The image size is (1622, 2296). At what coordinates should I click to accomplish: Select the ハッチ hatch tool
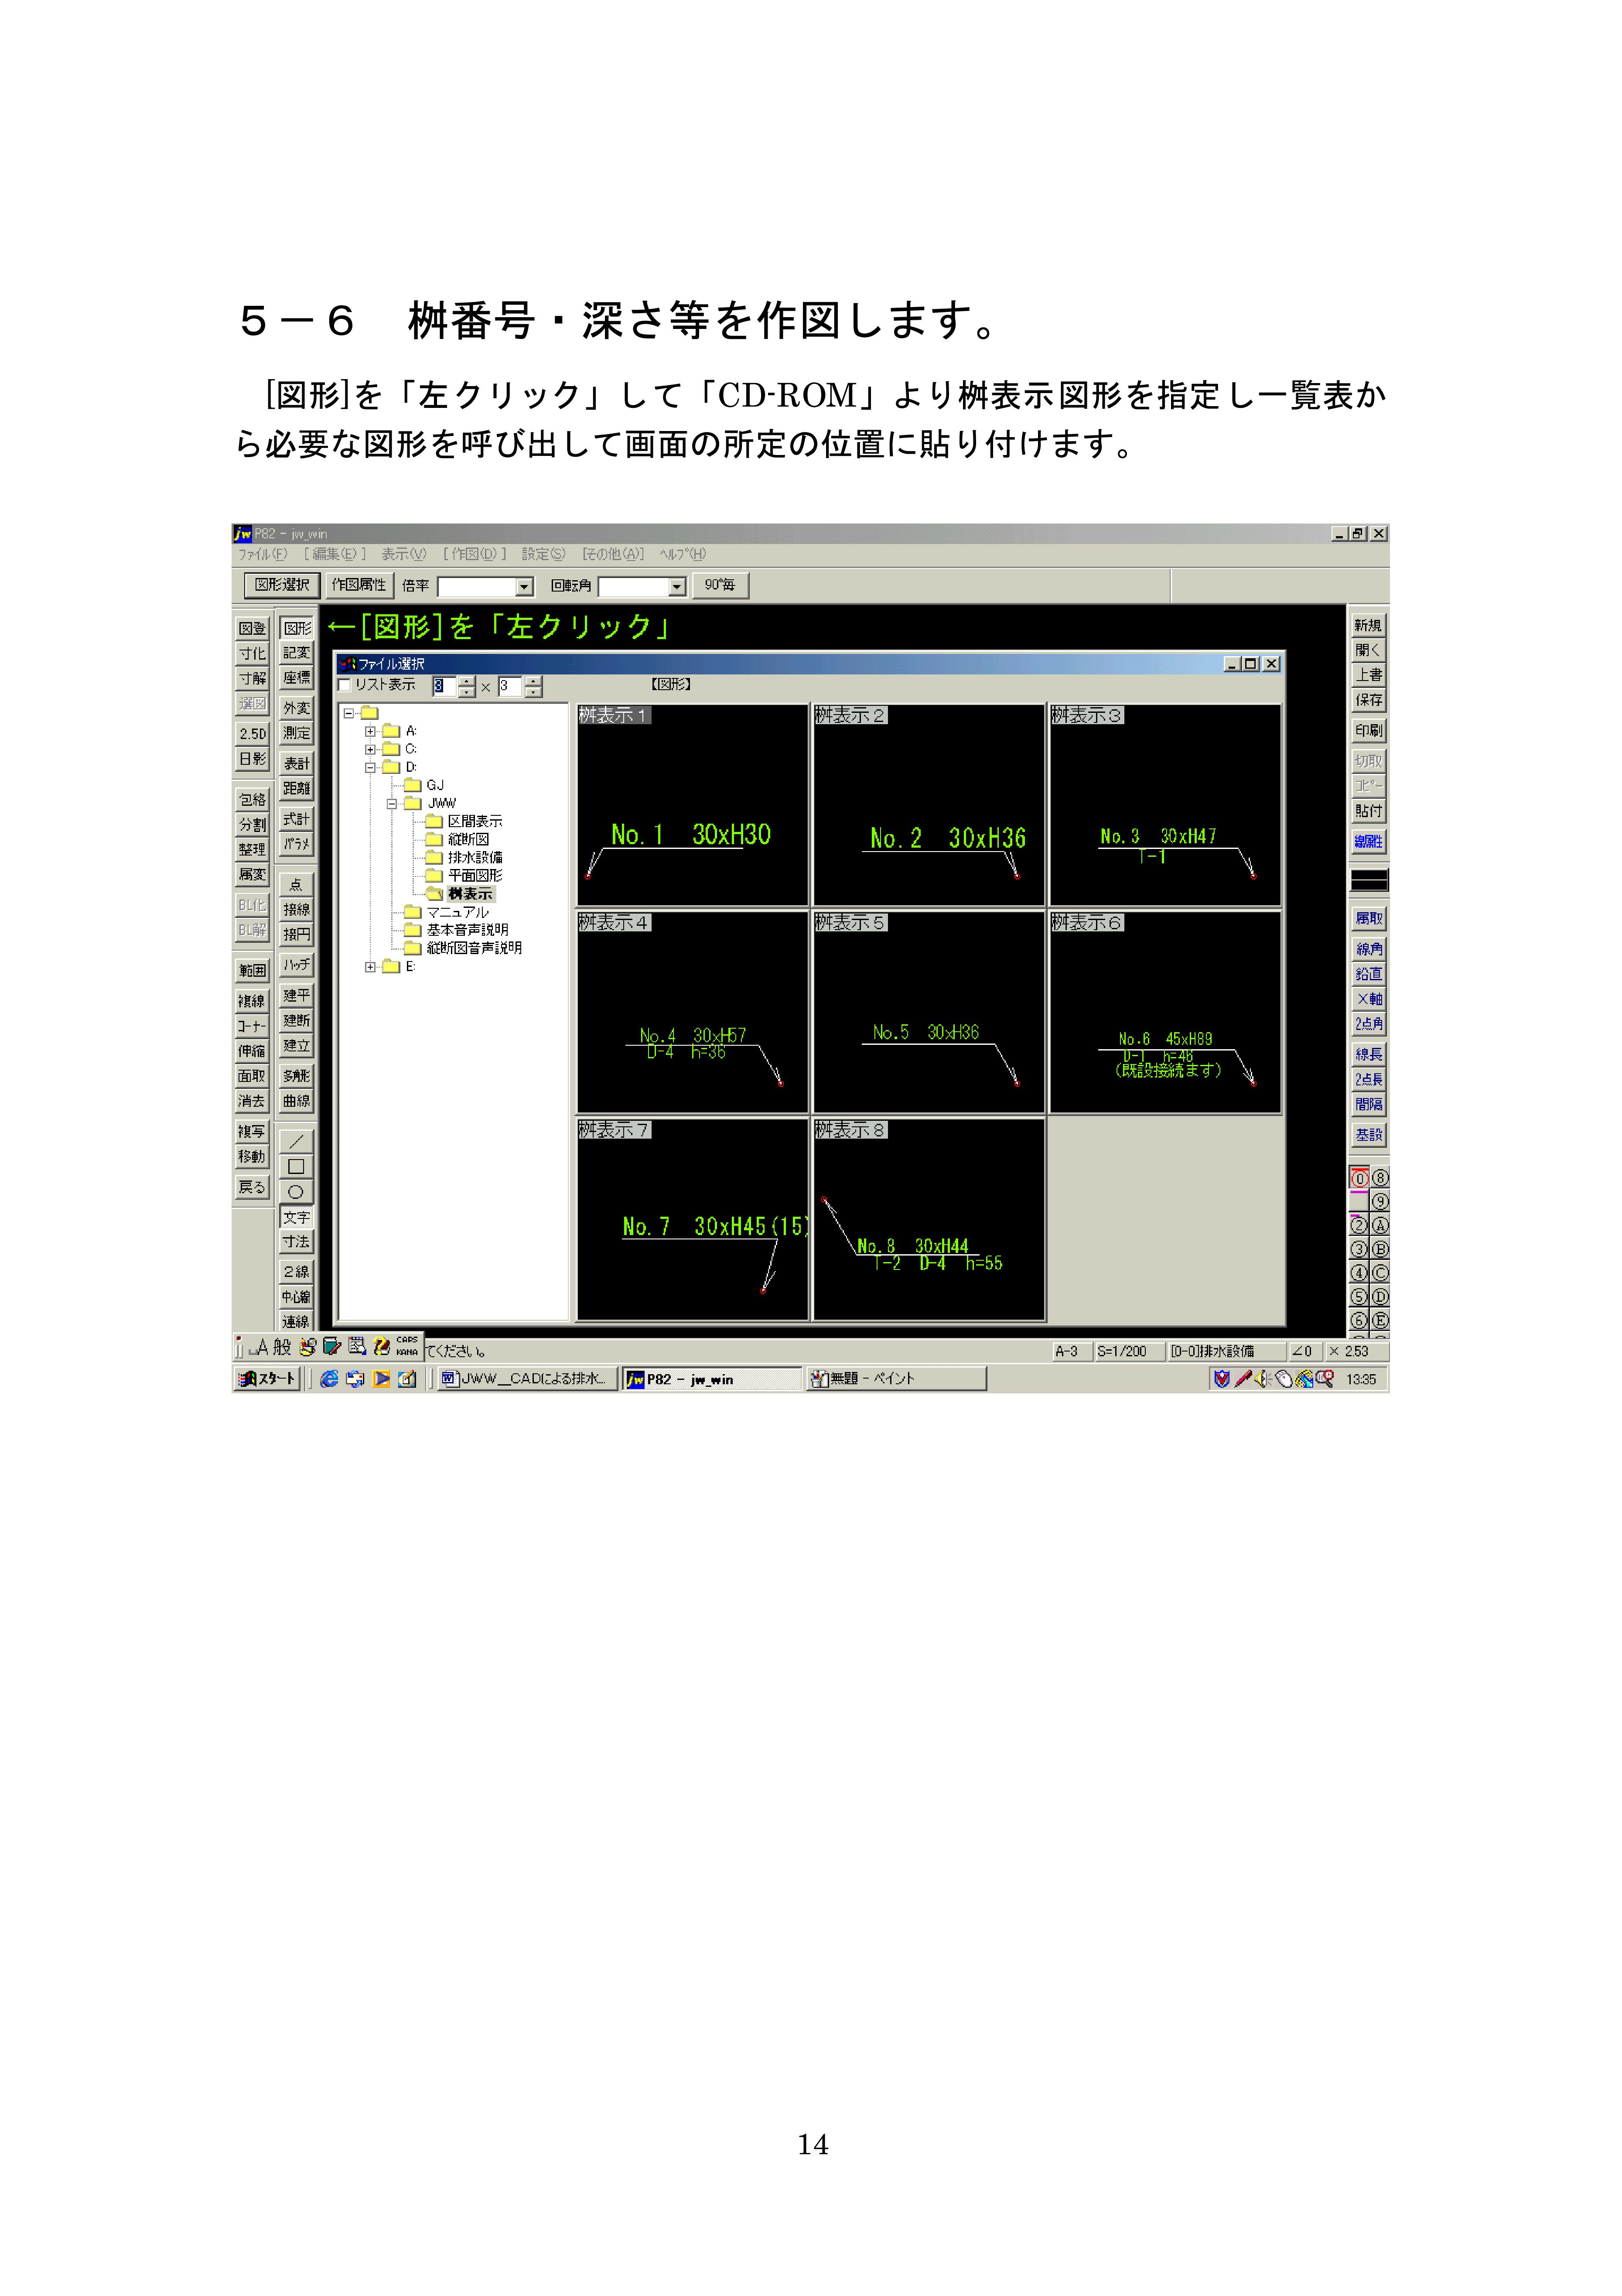pos(296,965)
